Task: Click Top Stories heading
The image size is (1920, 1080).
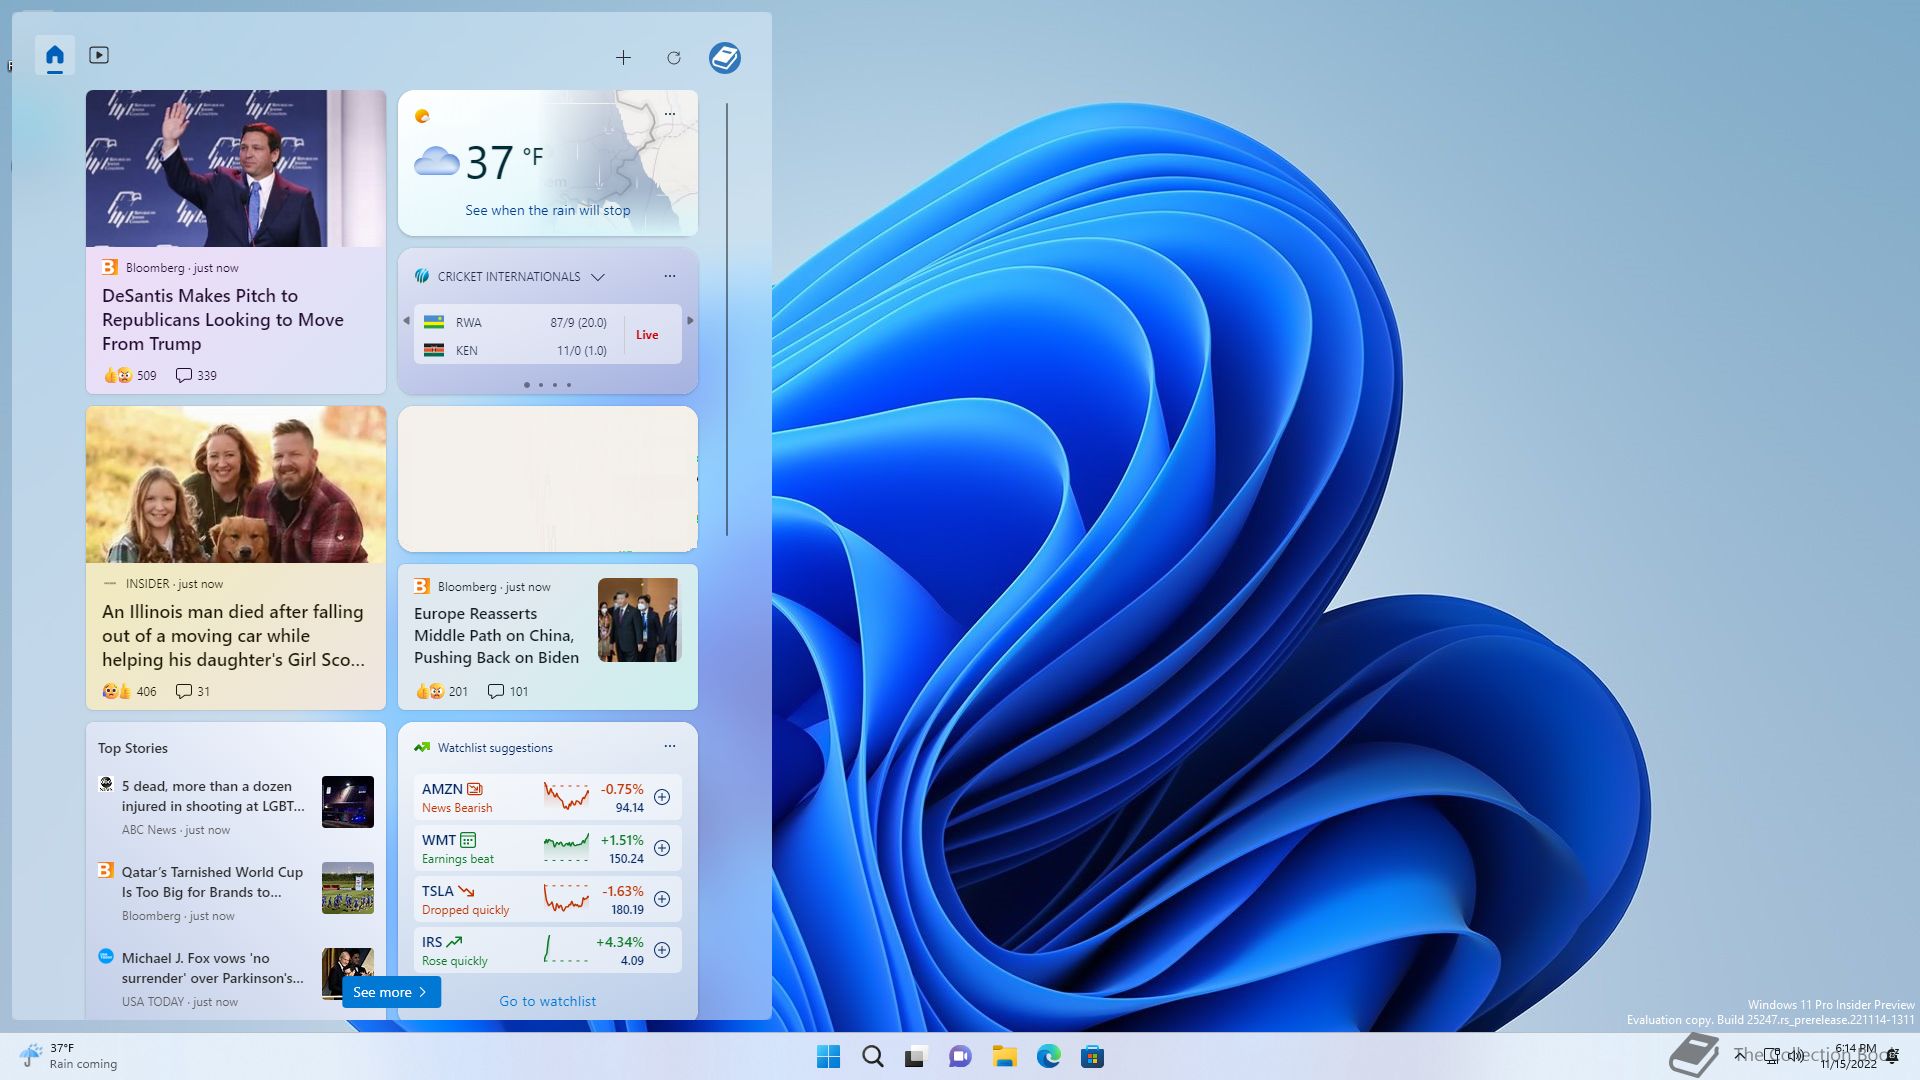Action: (133, 748)
